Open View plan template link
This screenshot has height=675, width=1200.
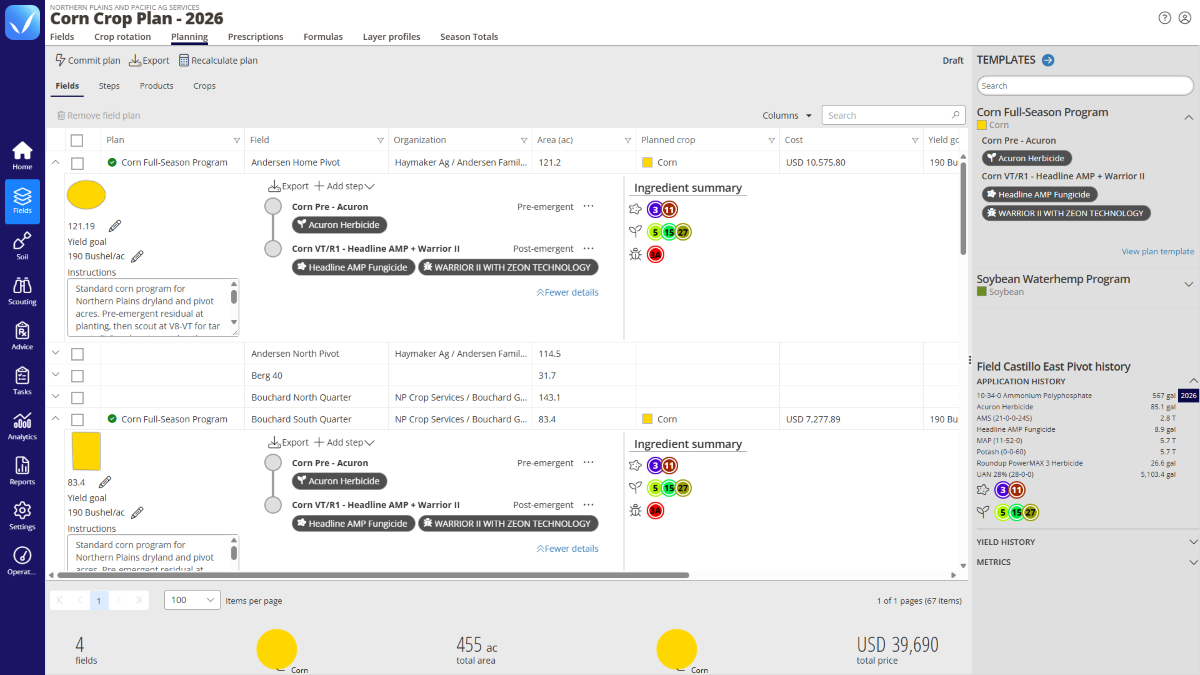tap(1158, 251)
